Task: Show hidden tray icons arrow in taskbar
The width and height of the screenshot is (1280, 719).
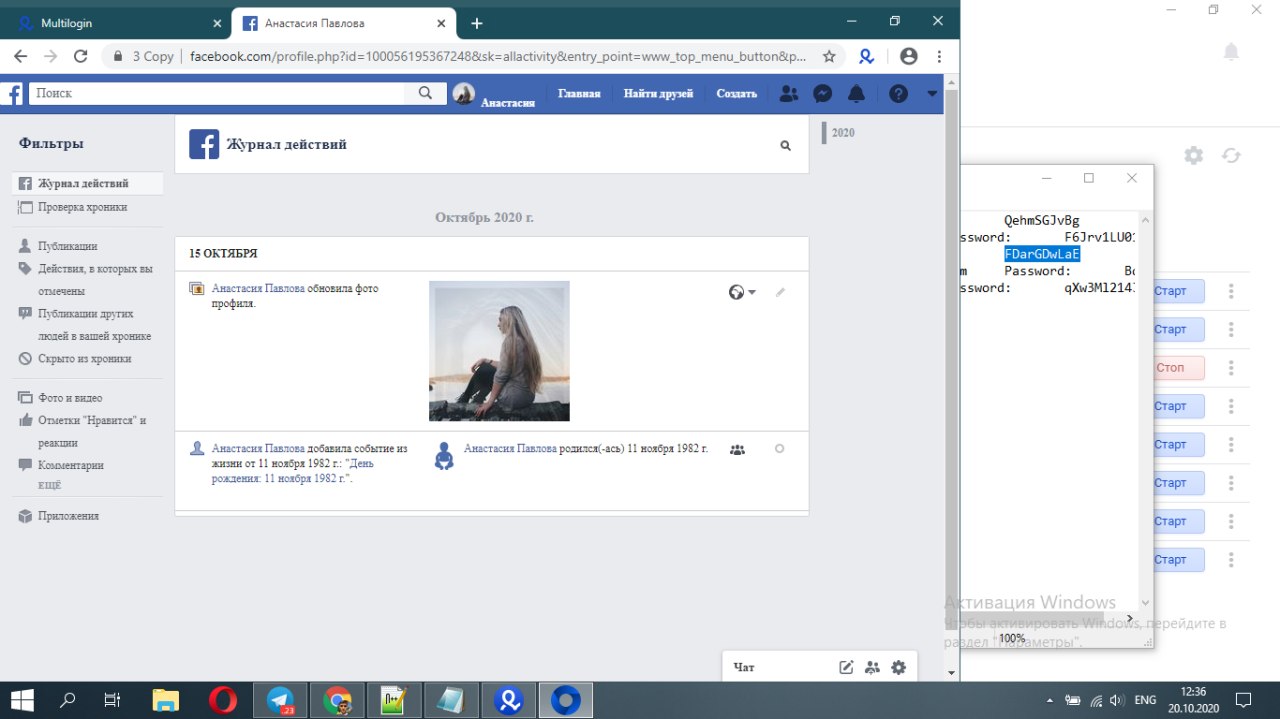Action: pyautogui.click(x=1049, y=700)
